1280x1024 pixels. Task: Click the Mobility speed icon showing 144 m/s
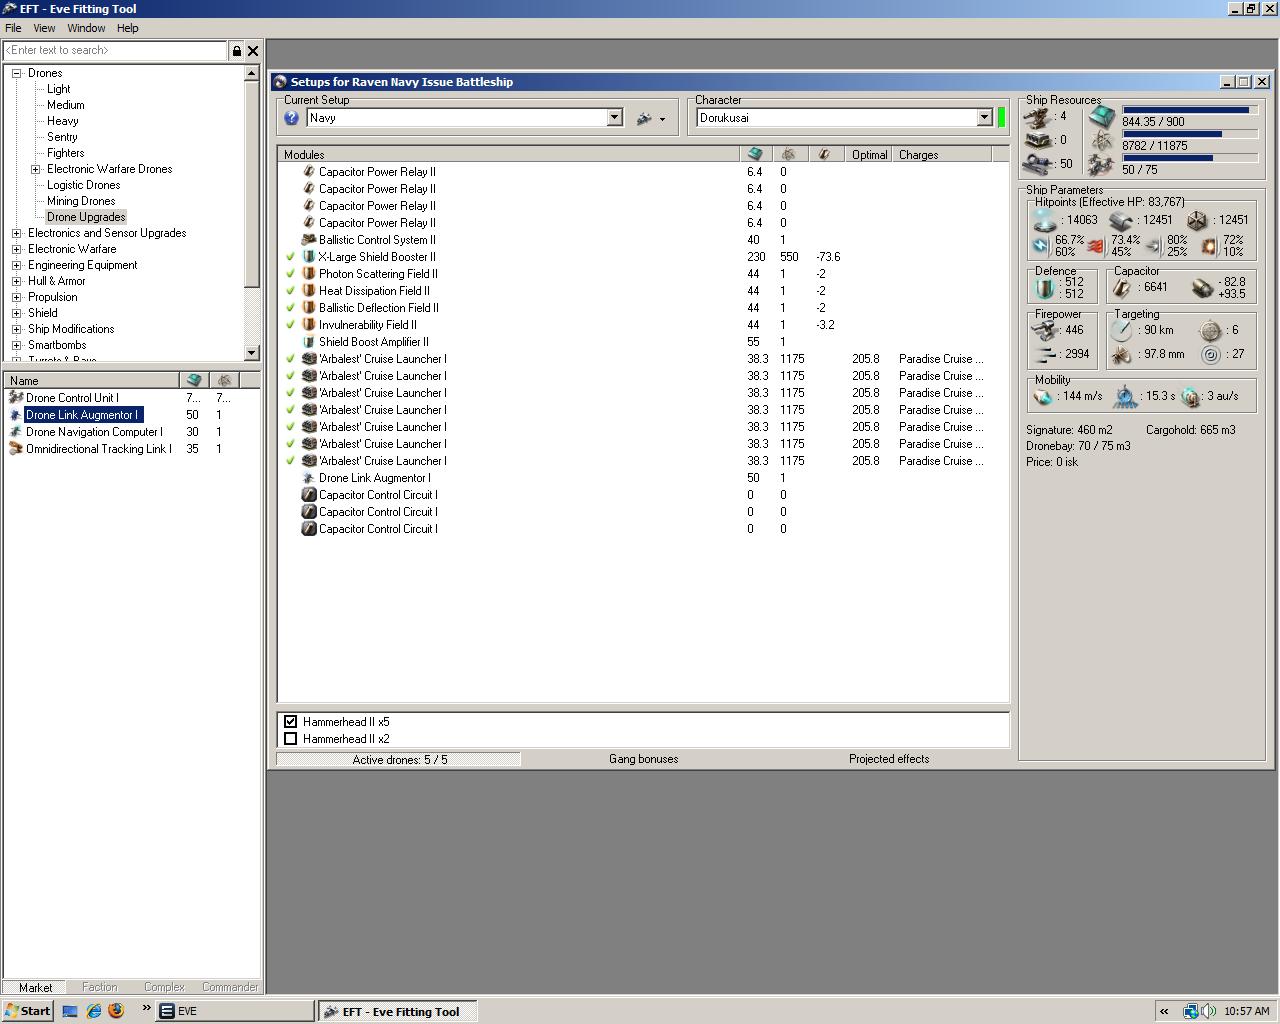pos(1044,397)
